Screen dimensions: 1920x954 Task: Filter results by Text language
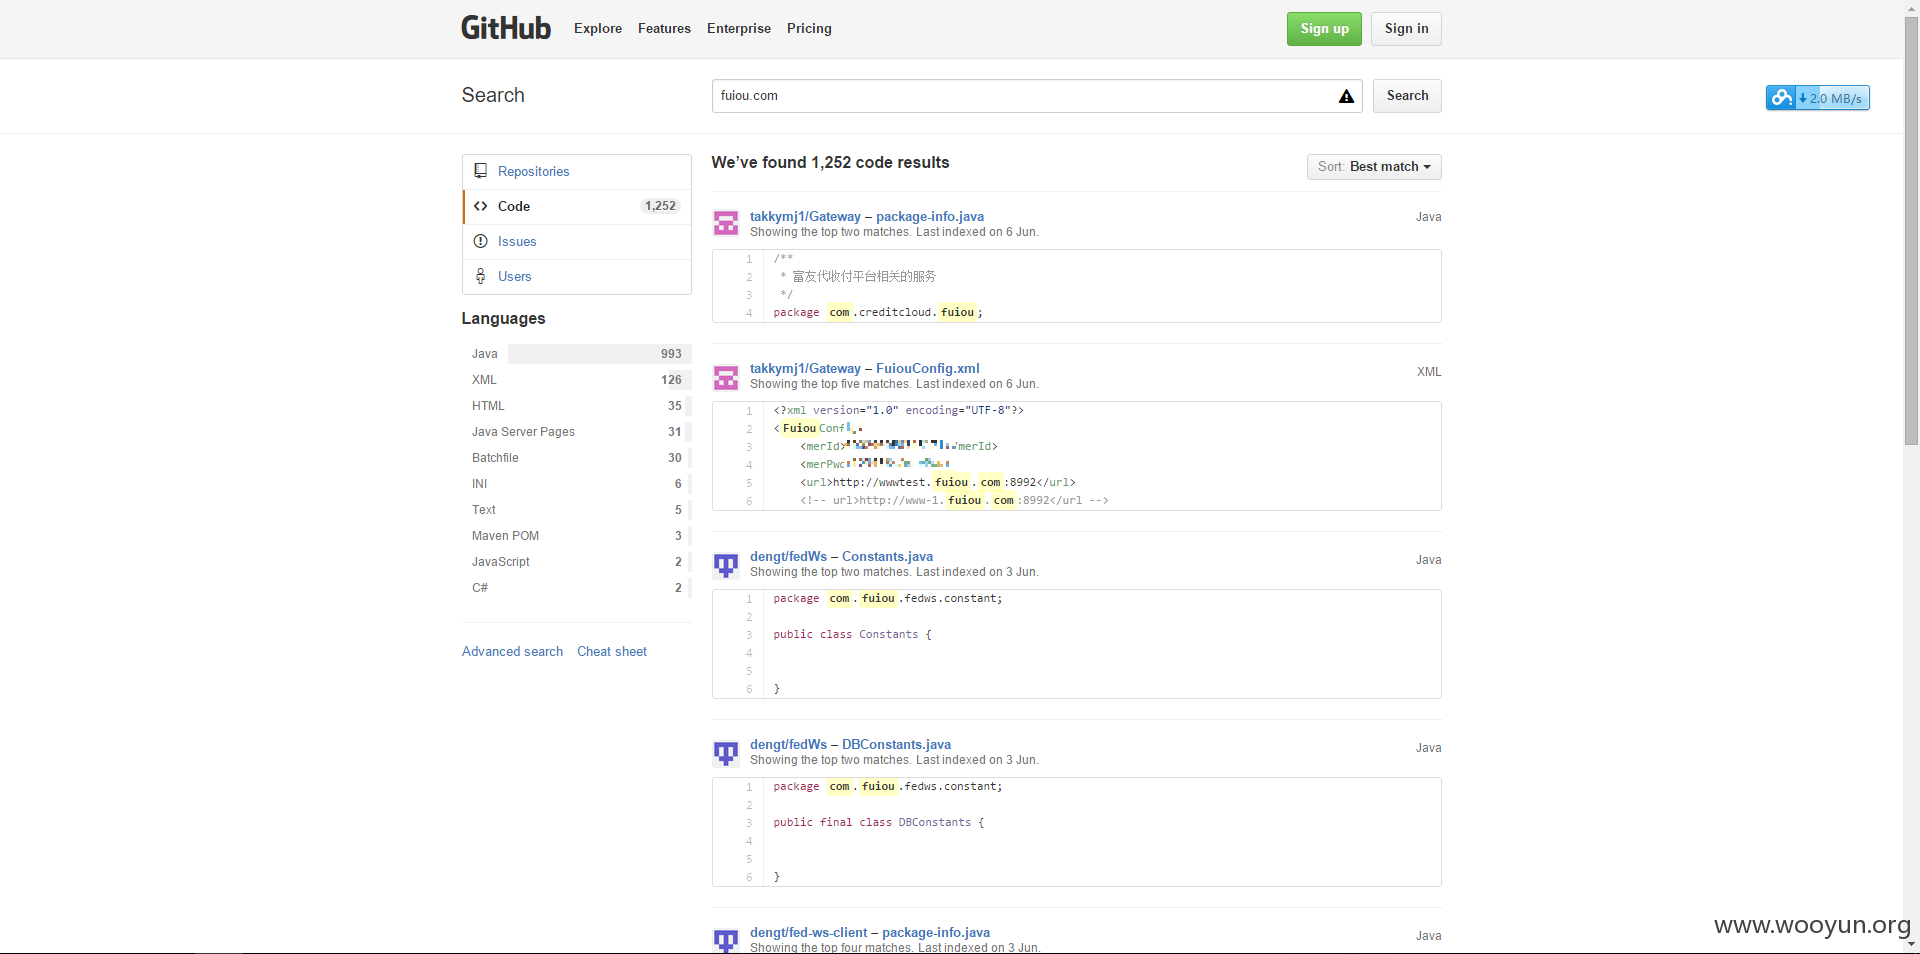(577, 510)
